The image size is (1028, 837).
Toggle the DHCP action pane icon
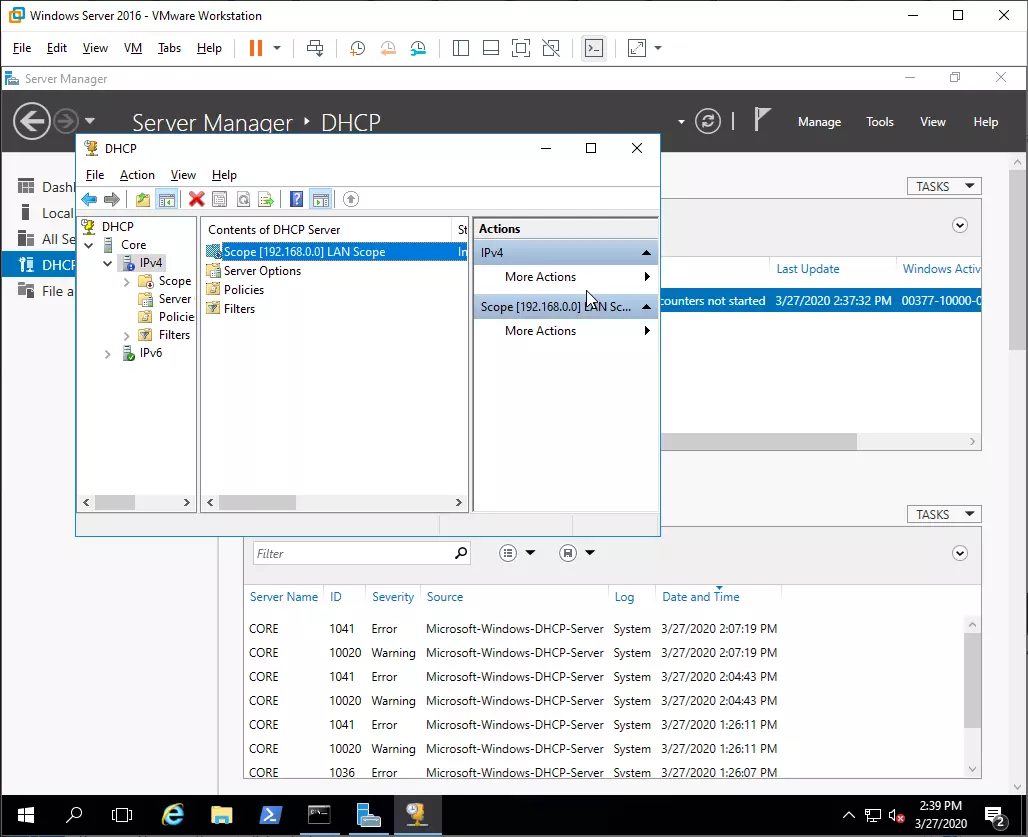pyautogui.click(x=321, y=199)
